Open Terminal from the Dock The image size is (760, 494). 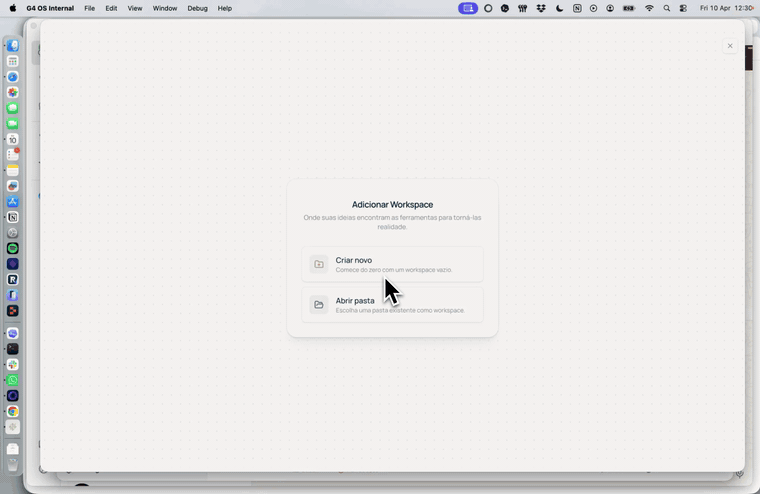(x=13, y=349)
